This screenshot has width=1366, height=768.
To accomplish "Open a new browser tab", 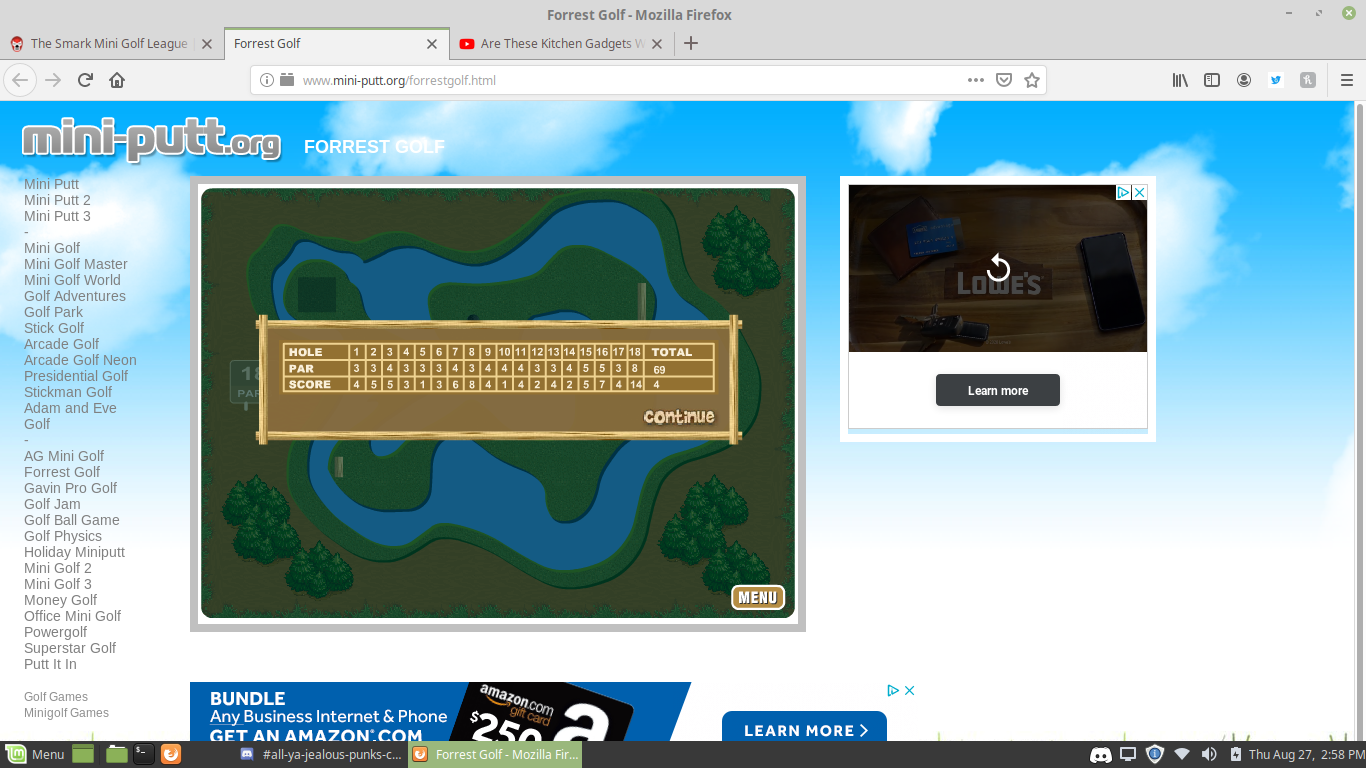I will tap(690, 43).
